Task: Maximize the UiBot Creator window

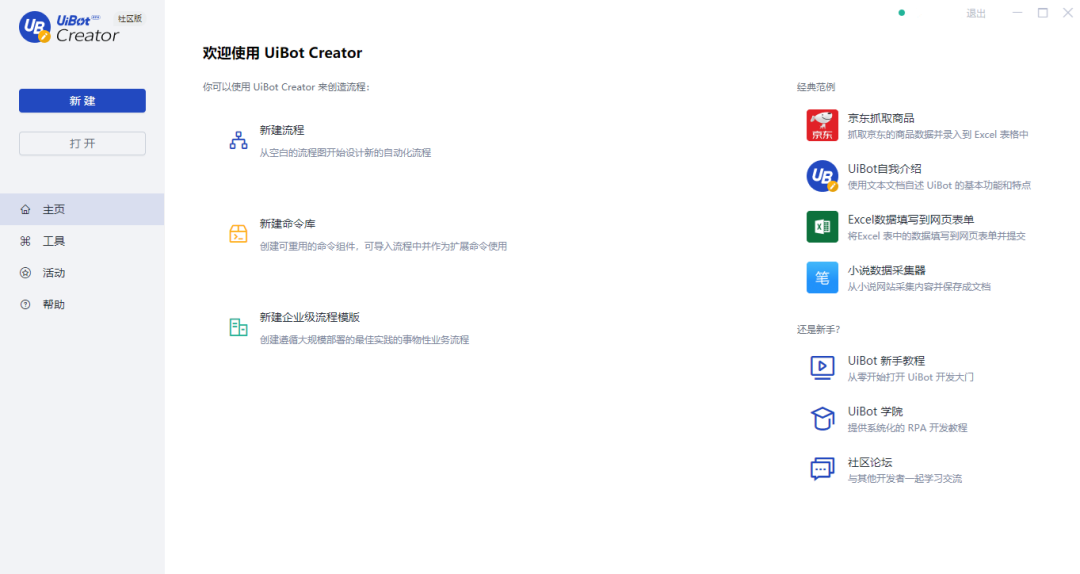Action: tap(1043, 12)
